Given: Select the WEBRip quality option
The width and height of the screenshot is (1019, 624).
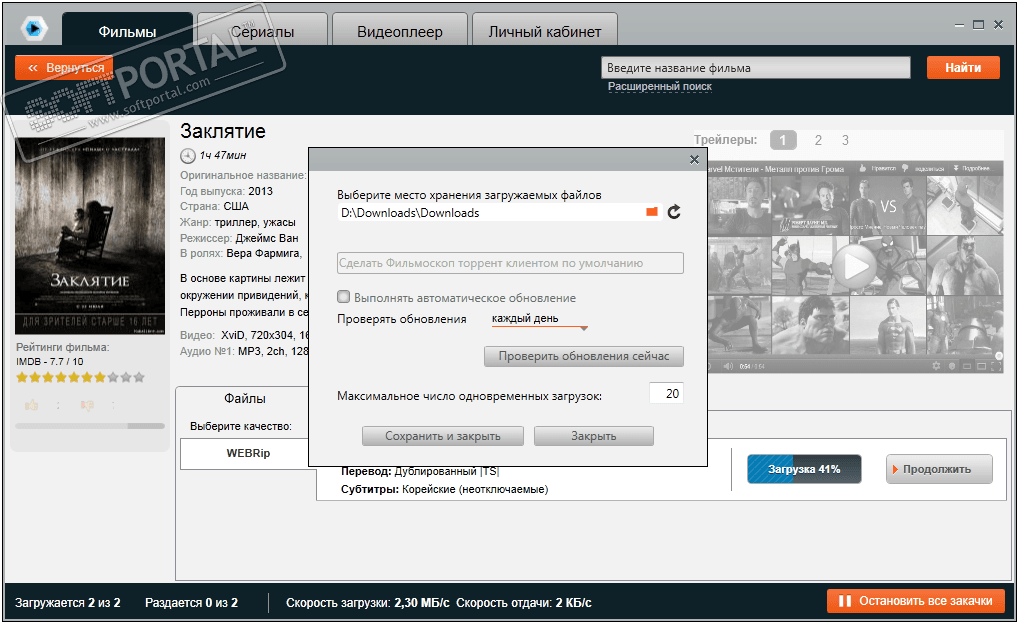Looking at the screenshot, I should [248, 453].
